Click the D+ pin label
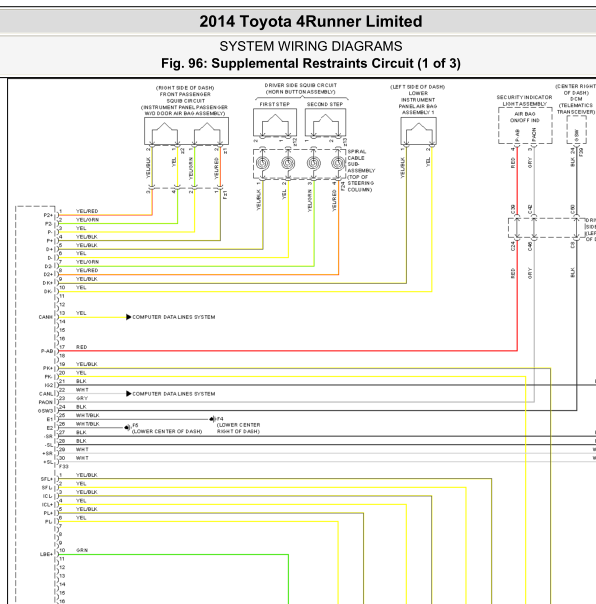 point(49,249)
